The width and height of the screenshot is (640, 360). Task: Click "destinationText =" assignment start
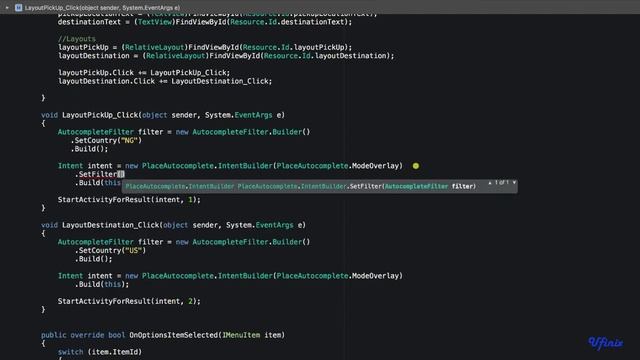point(93,22)
